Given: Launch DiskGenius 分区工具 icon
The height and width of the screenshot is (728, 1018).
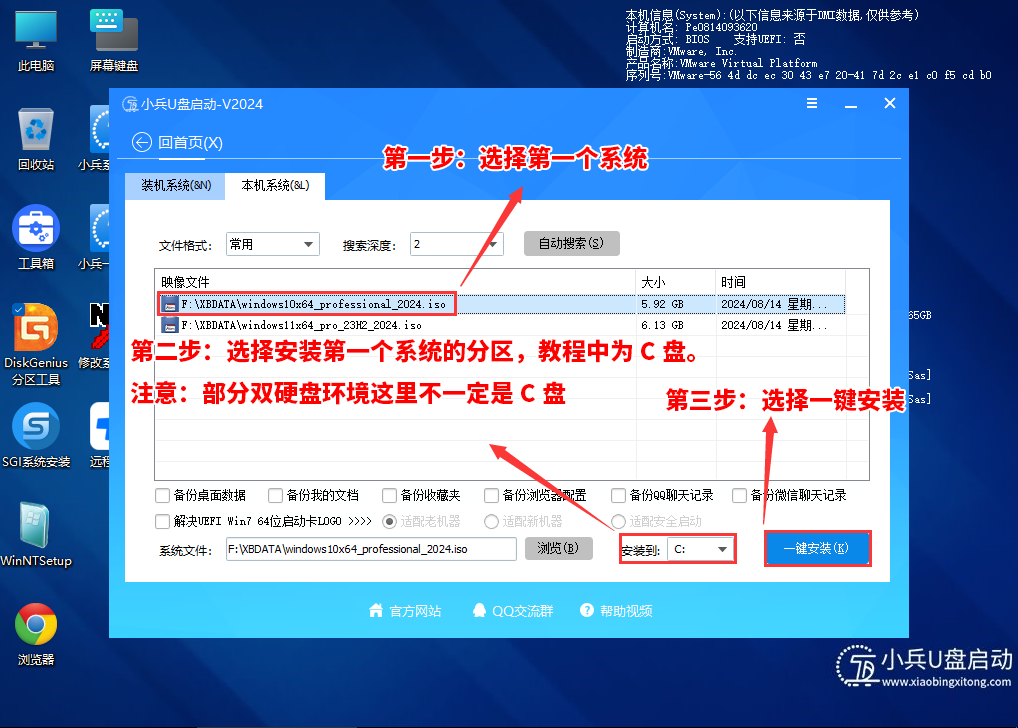Looking at the screenshot, I should click(36, 344).
